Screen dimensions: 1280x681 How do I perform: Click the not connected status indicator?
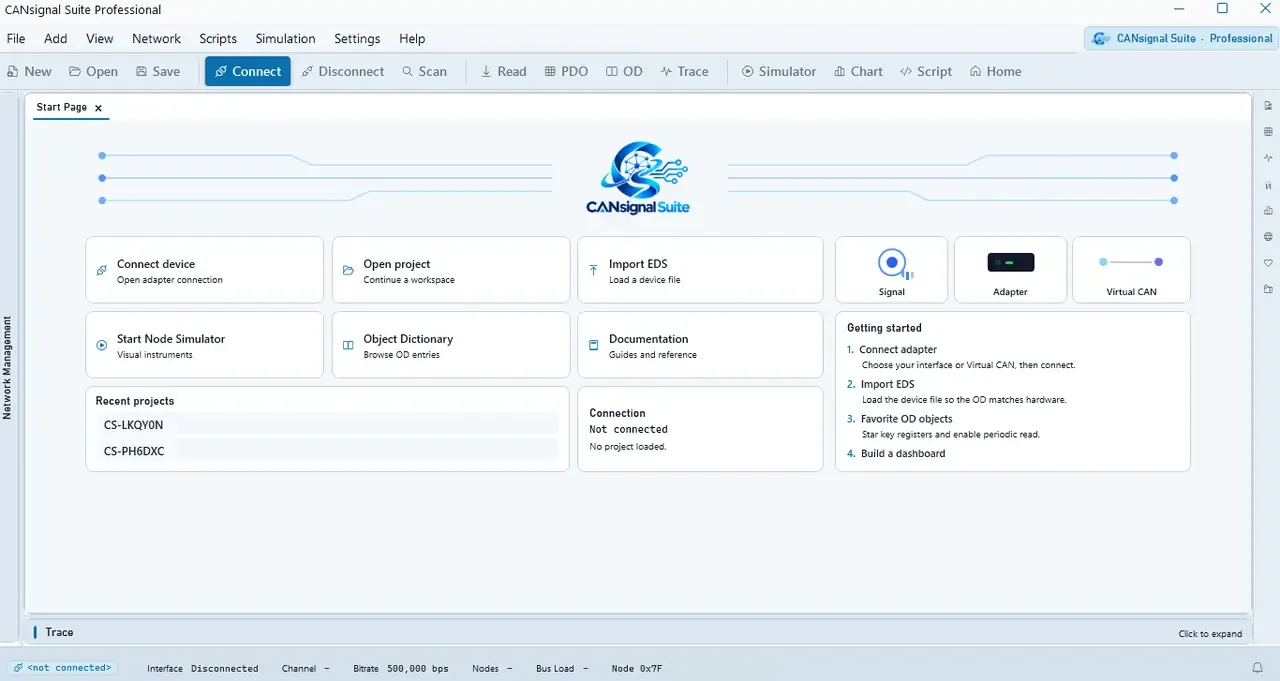click(62, 668)
